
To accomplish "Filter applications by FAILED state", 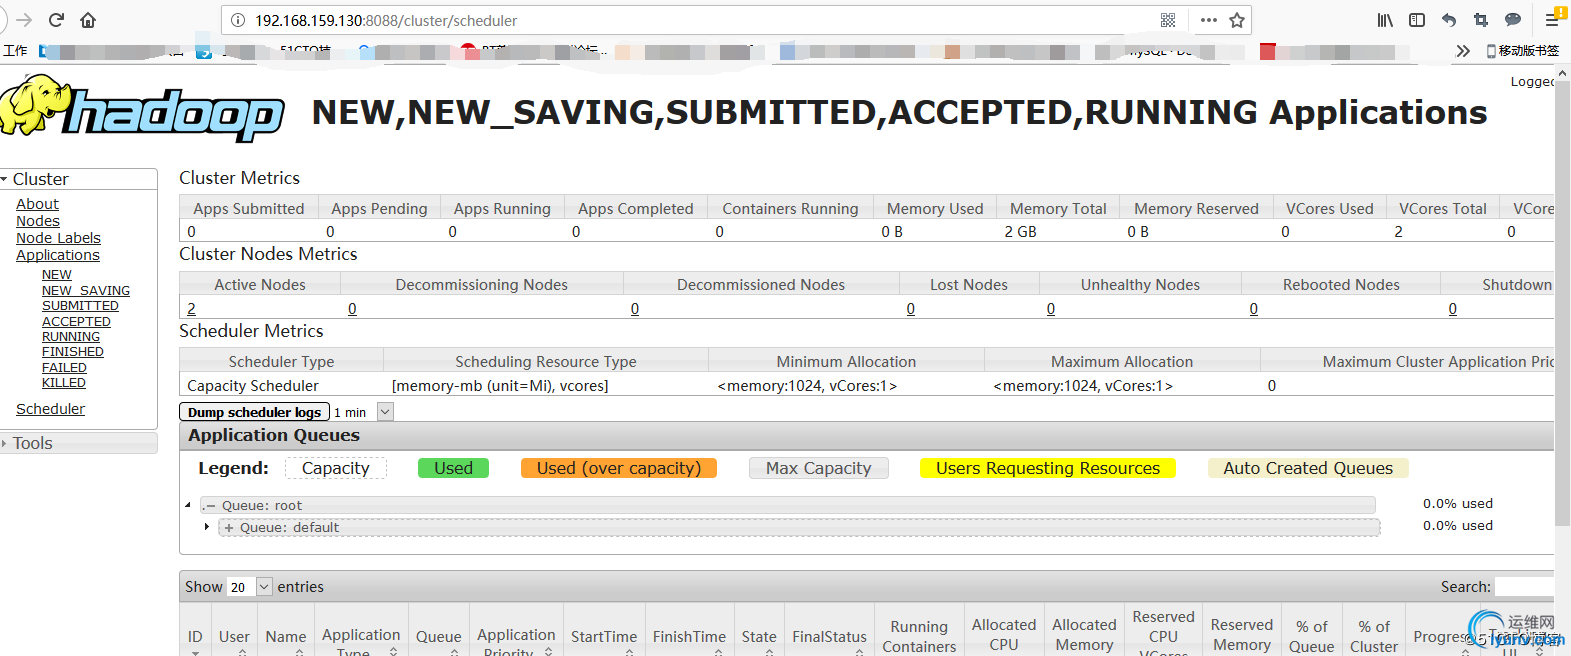I will pyautogui.click(x=64, y=368).
